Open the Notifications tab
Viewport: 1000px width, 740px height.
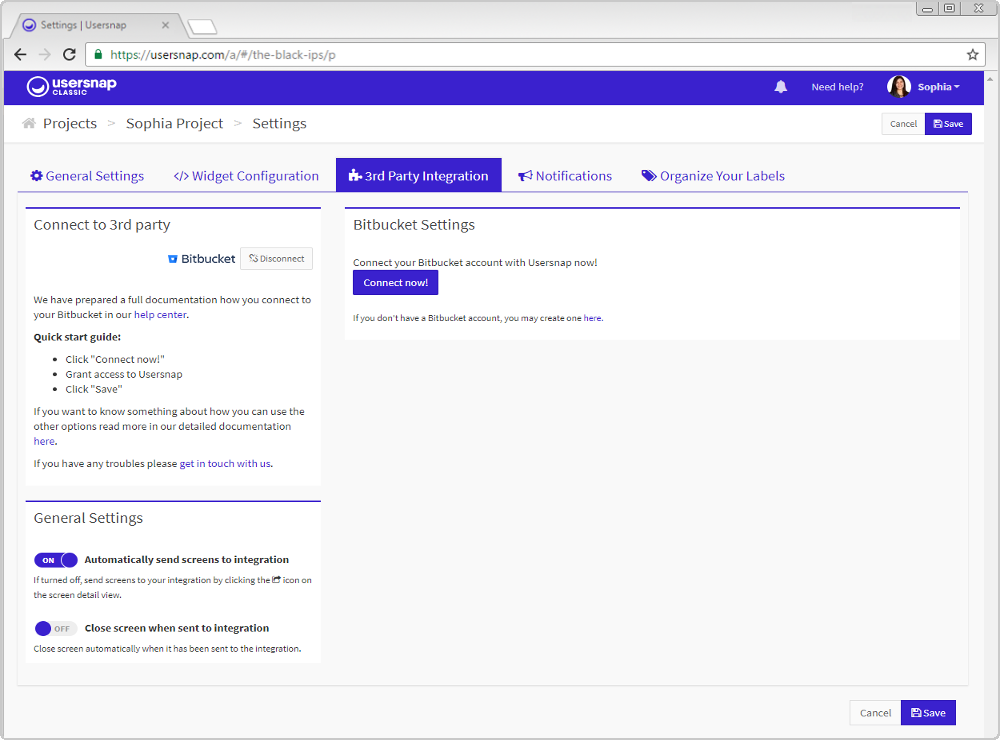coord(564,175)
